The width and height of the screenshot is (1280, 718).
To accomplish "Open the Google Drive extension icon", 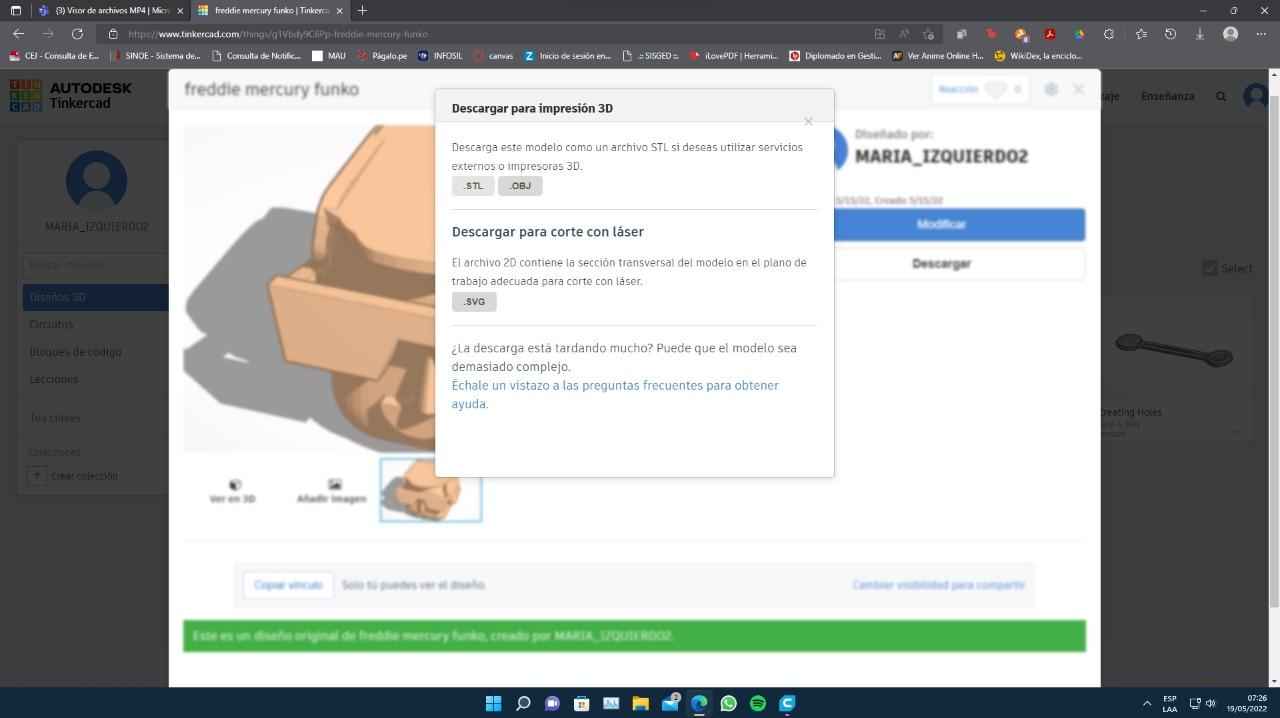I will [x=1079, y=33].
